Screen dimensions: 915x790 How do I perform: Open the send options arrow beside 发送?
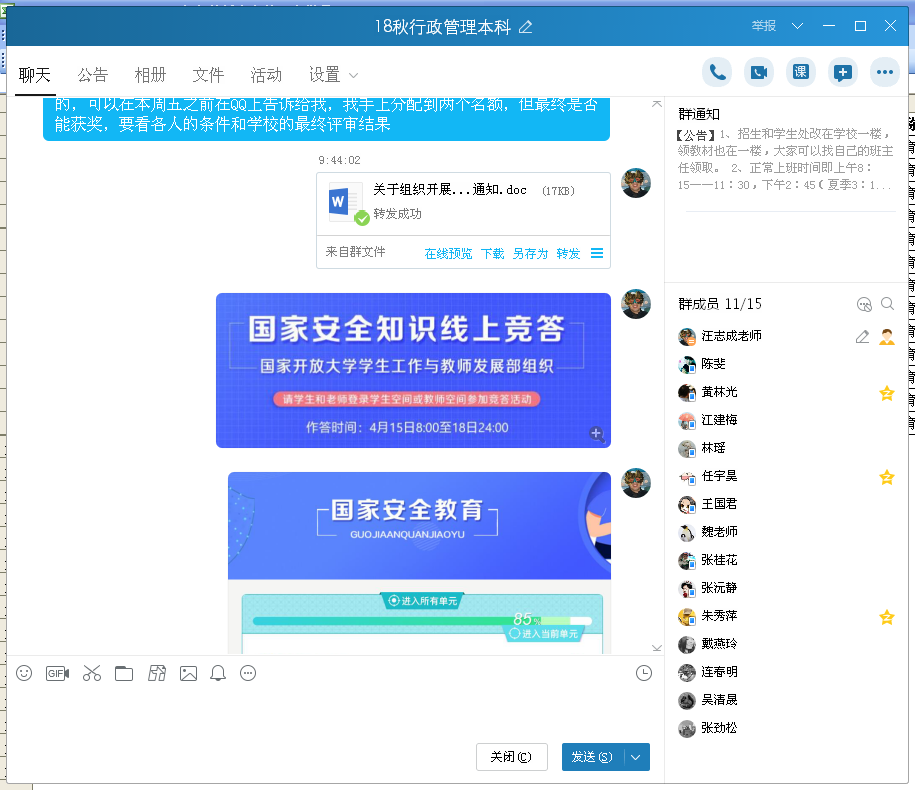point(636,757)
